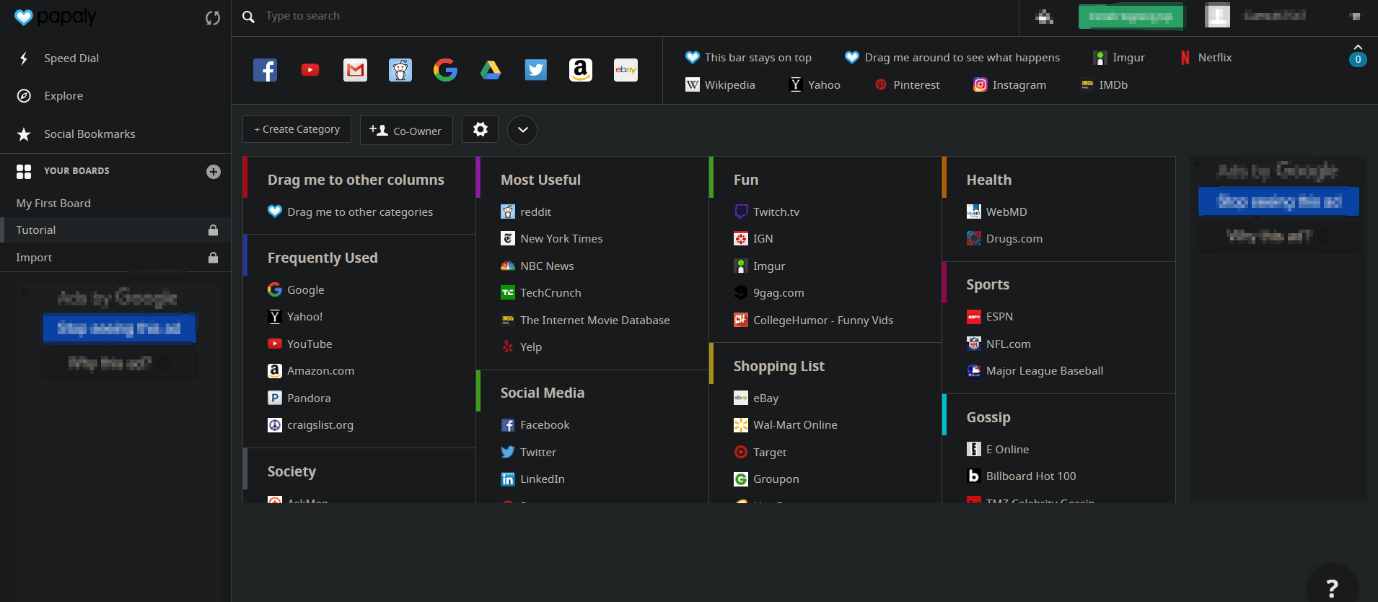Click the Create Category button
The height and width of the screenshot is (602, 1378).
click(297, 129)
